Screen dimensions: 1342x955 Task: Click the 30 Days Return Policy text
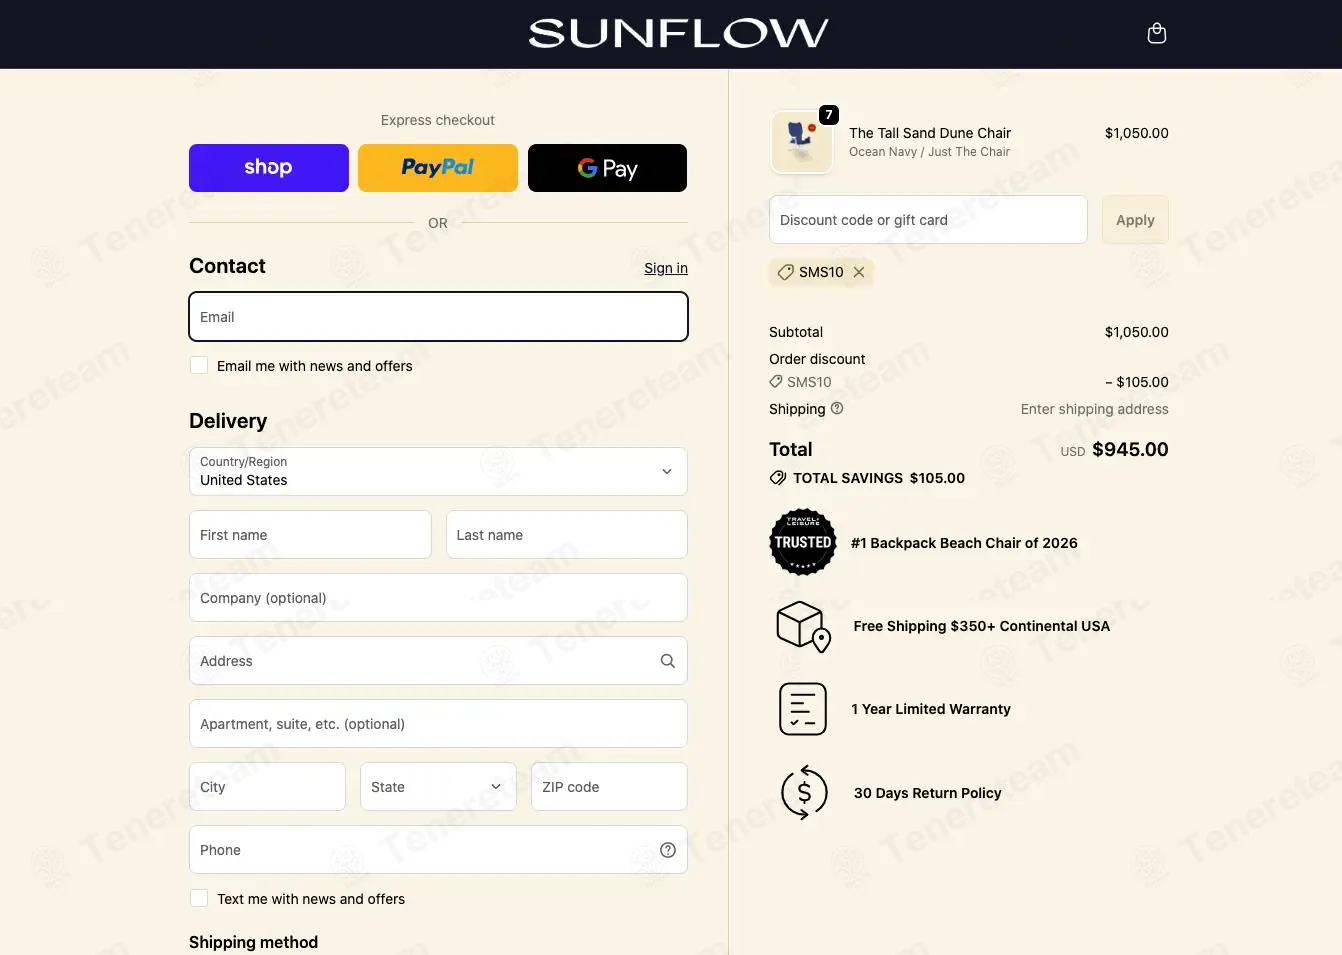pyautogui.click(x=927, y=793)
